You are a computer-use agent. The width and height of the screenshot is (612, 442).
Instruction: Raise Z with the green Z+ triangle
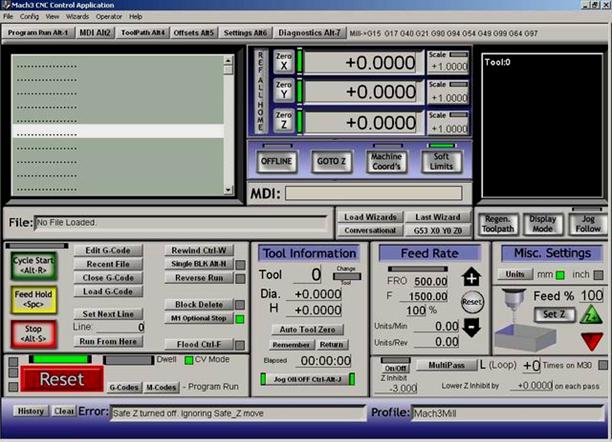[x=591, y=315]
